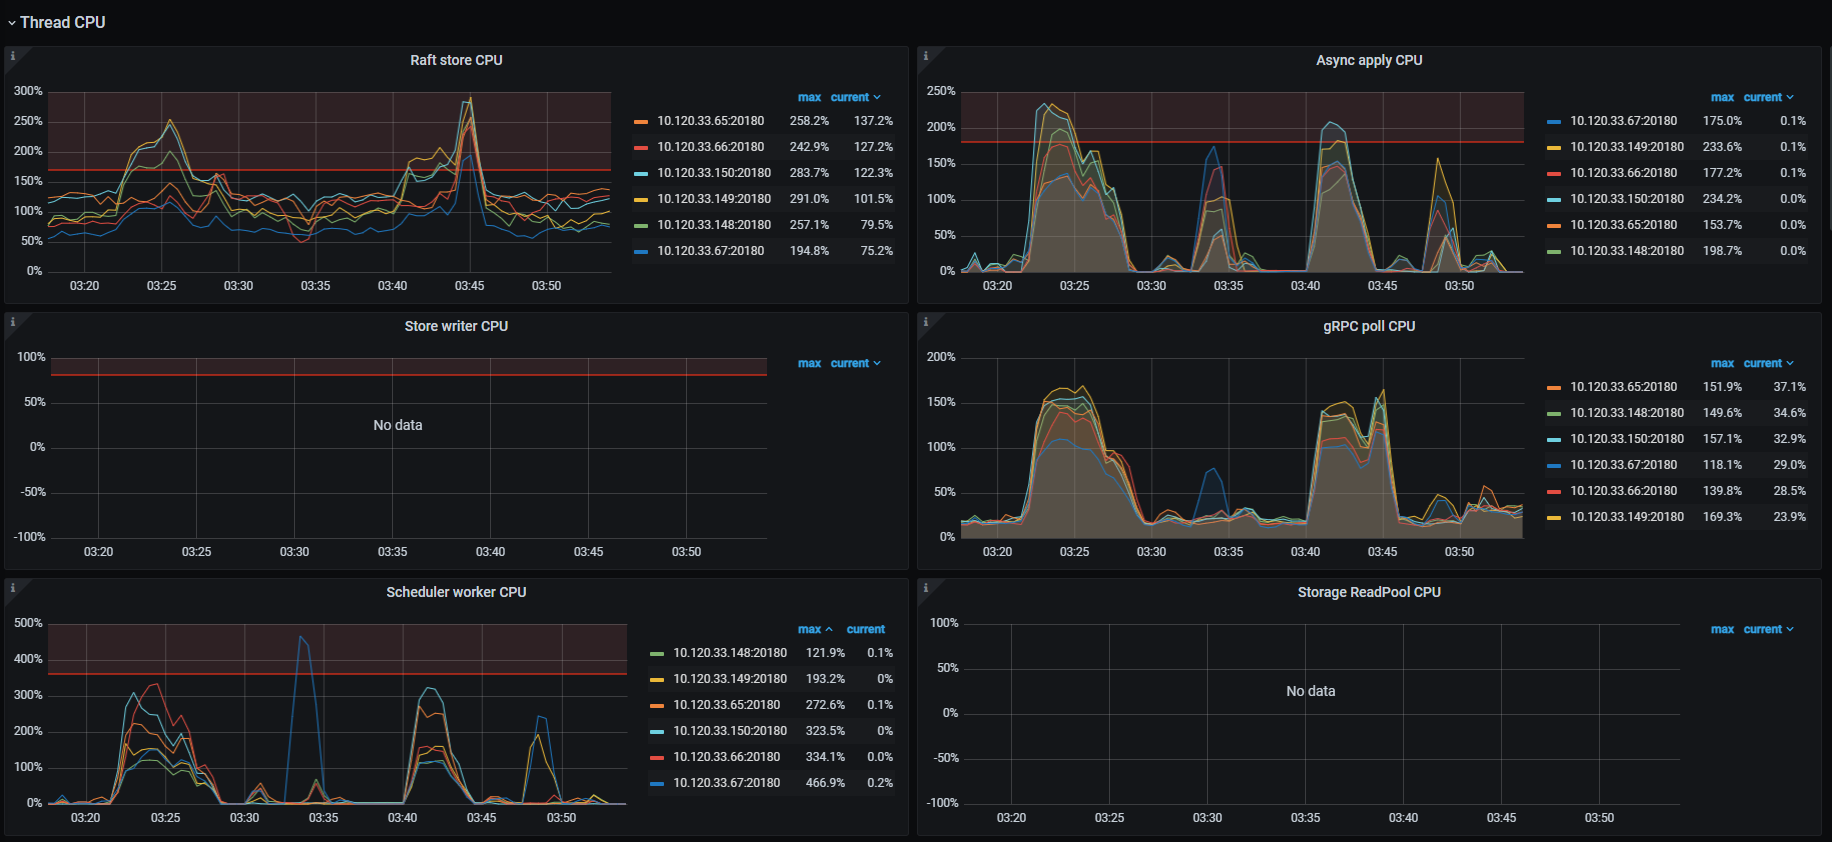Click max value 234.2% in Async apply CPU

(x=1722, y=199)
